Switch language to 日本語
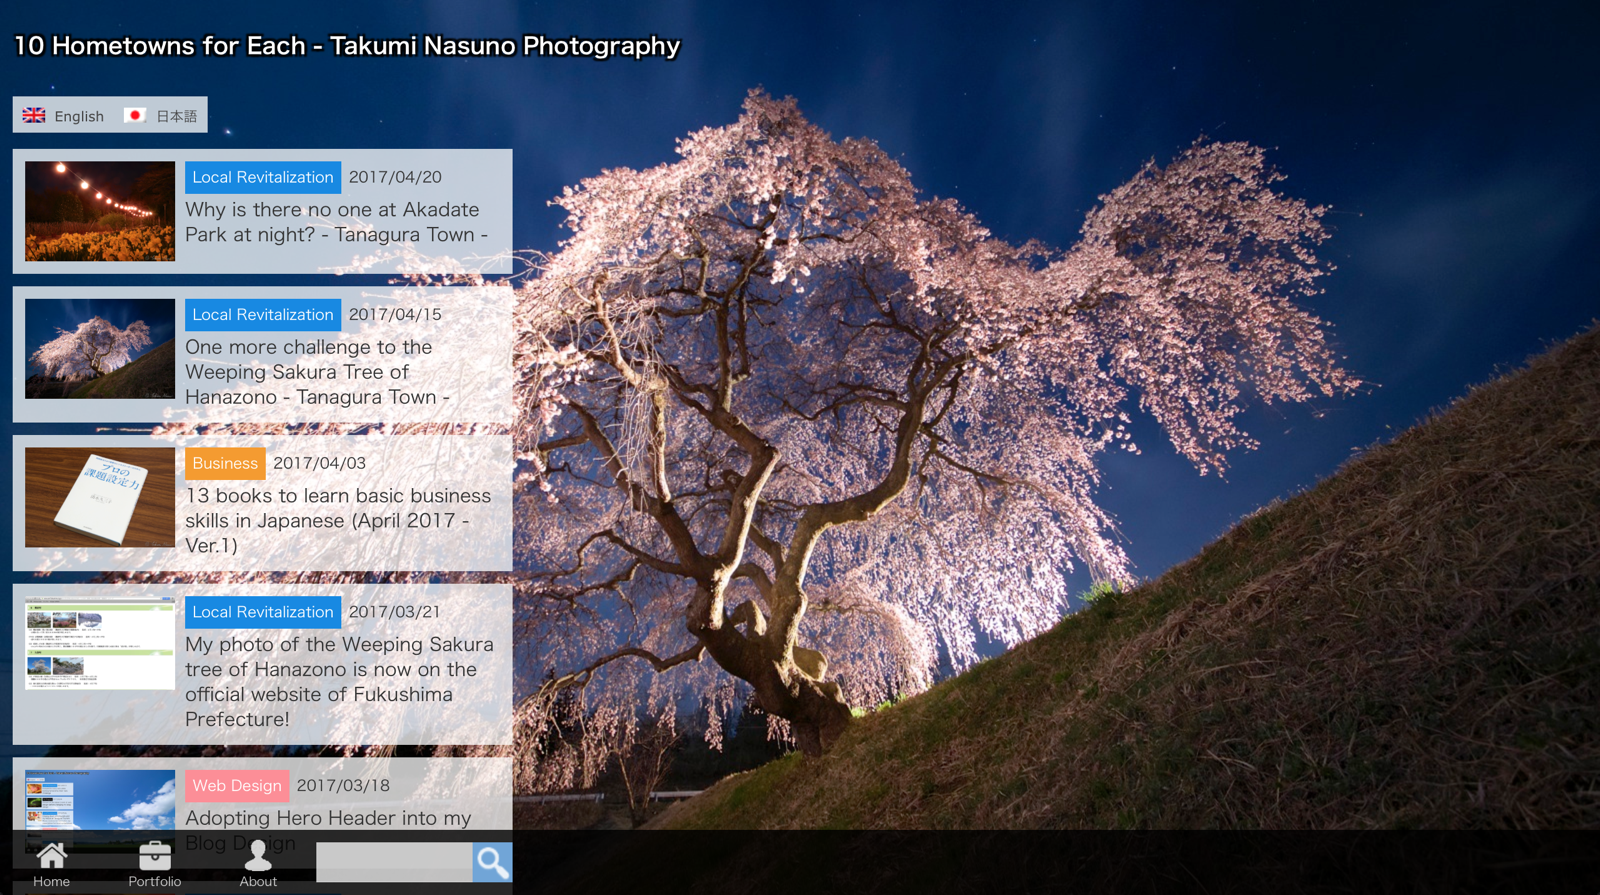Screen dimensions: 1600x895 pyautogui.click(x=176, y=116)
